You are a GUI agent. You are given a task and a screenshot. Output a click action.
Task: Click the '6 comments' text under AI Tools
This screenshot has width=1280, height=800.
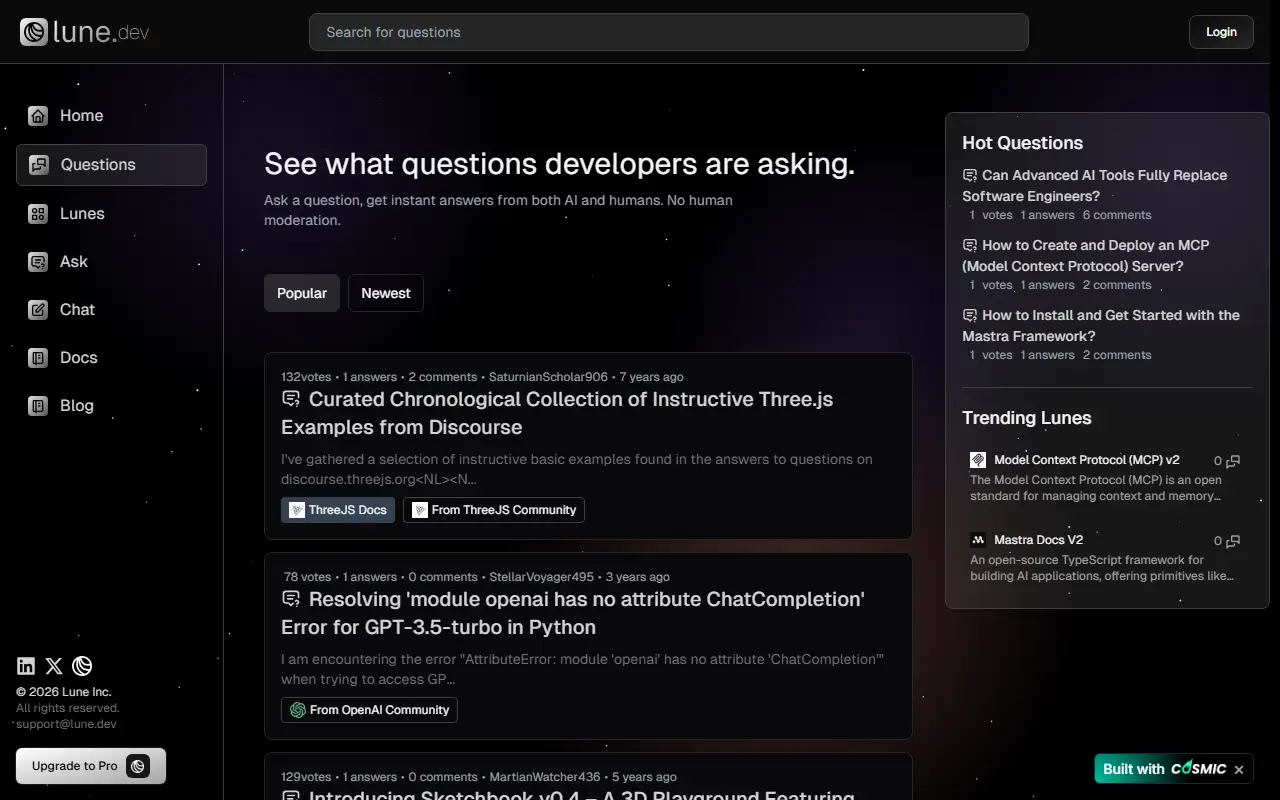[1117, 215]
